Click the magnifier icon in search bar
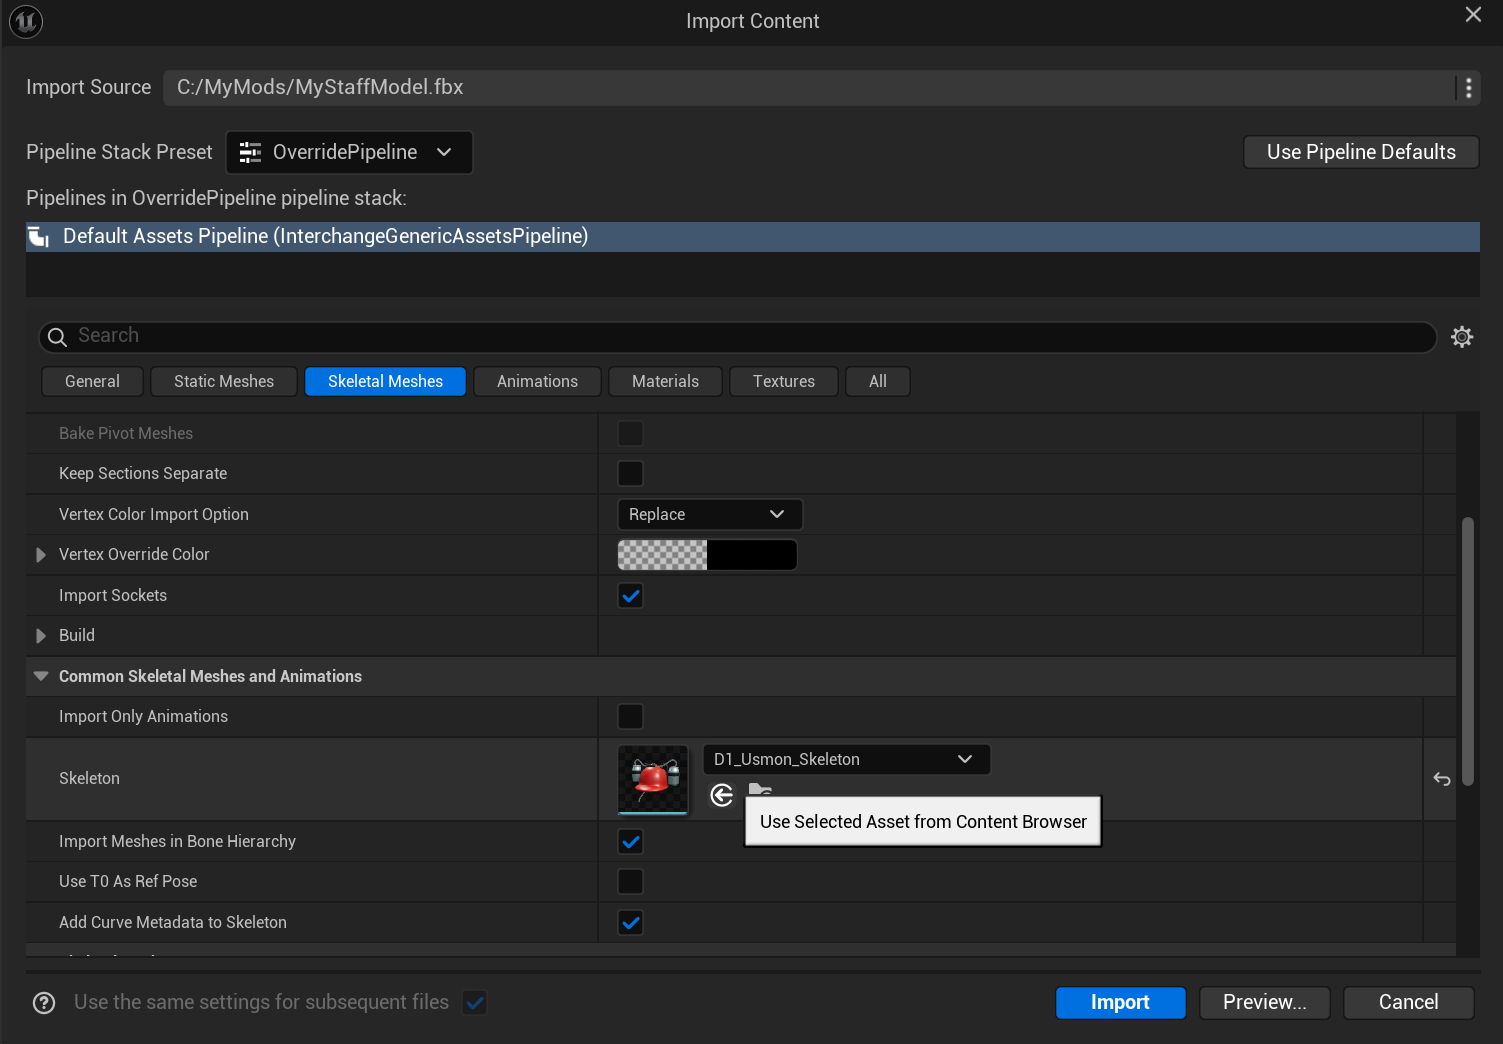The height and width of the screenshot is (1044, 1503). 57,337
